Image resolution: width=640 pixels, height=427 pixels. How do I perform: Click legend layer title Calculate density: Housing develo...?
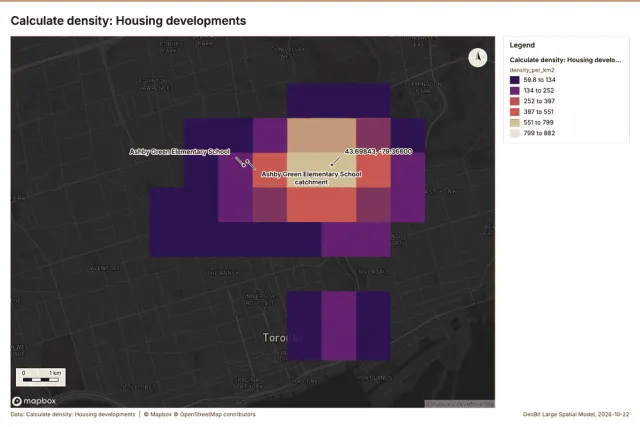[565, 60]
